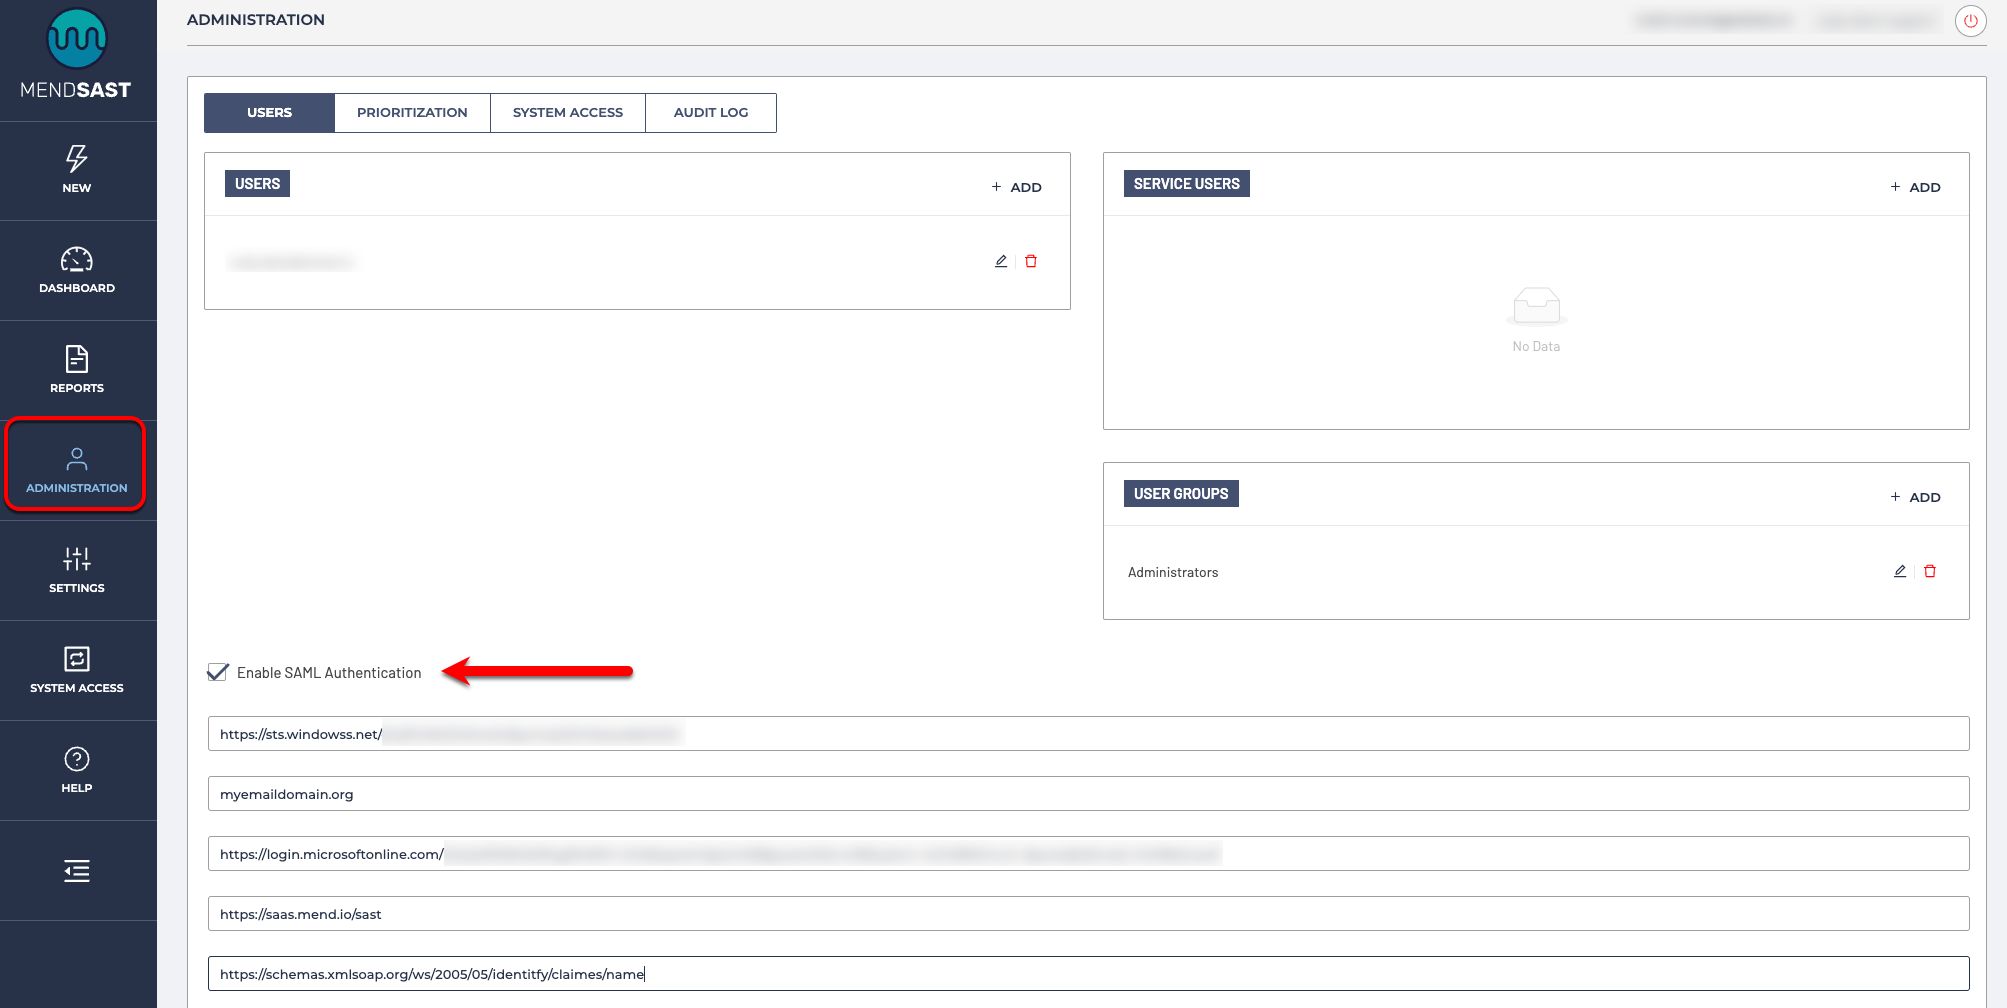2007x1008 pixels.
Task: Edit the Administrators user group
Action: (1899, 571)
